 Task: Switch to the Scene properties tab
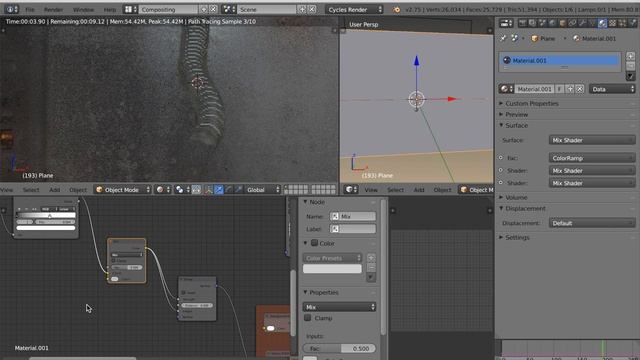tap(542, 24)
